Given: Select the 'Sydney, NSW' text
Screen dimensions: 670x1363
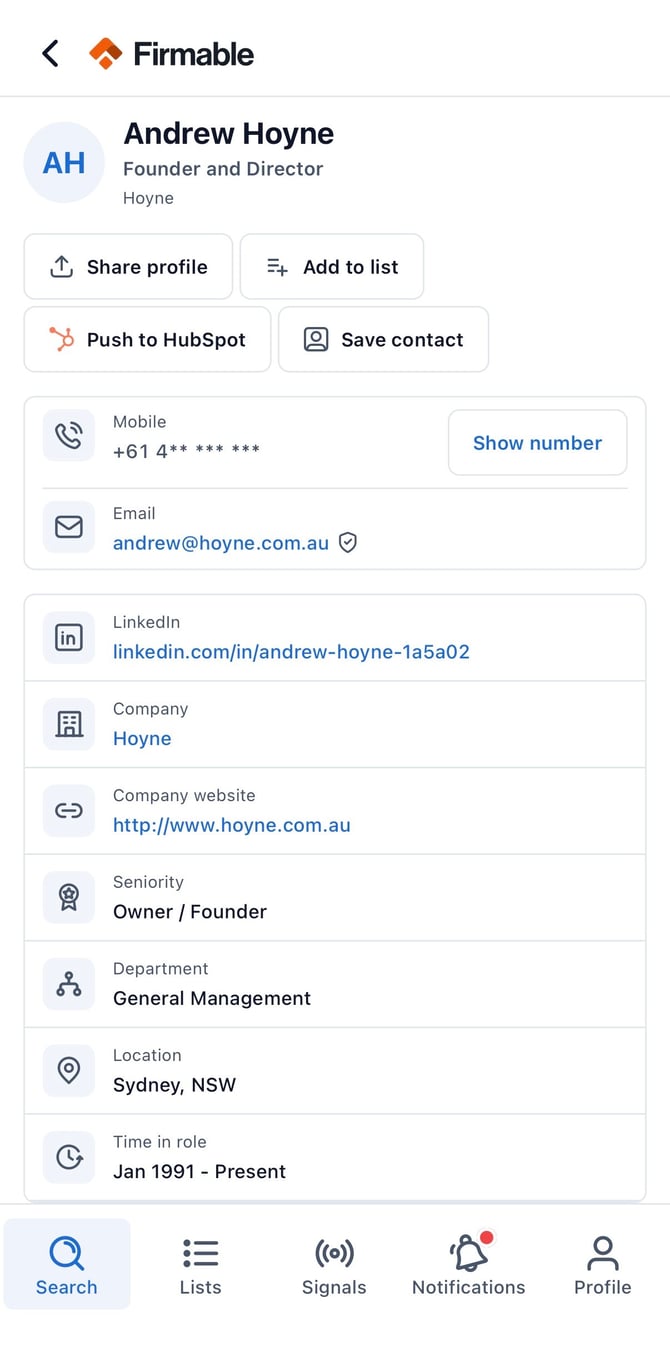Looking at the screenshot, I should pos(175,1086).
